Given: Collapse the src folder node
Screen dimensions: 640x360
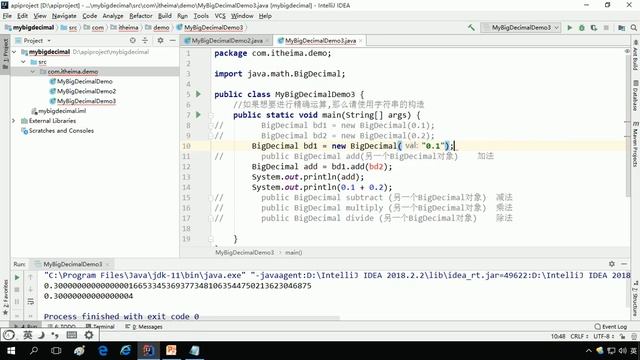Looking at the screenshot, I should 23,62.
